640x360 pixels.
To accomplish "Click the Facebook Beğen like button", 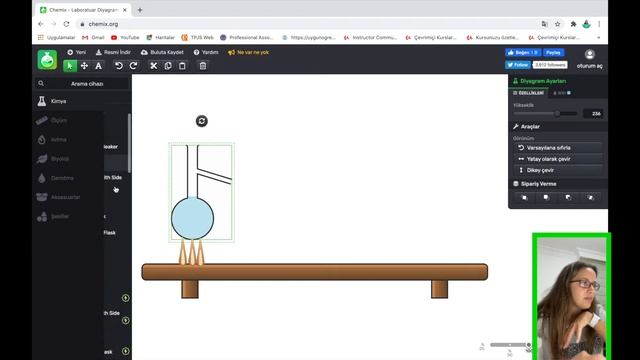I will (x=523, y=53).
